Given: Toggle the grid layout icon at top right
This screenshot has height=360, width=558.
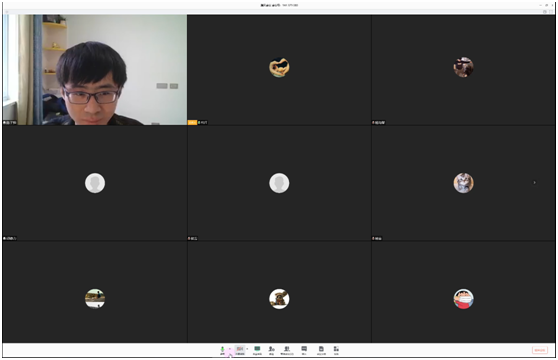Looking at the screenshot, I should (551, 12).
